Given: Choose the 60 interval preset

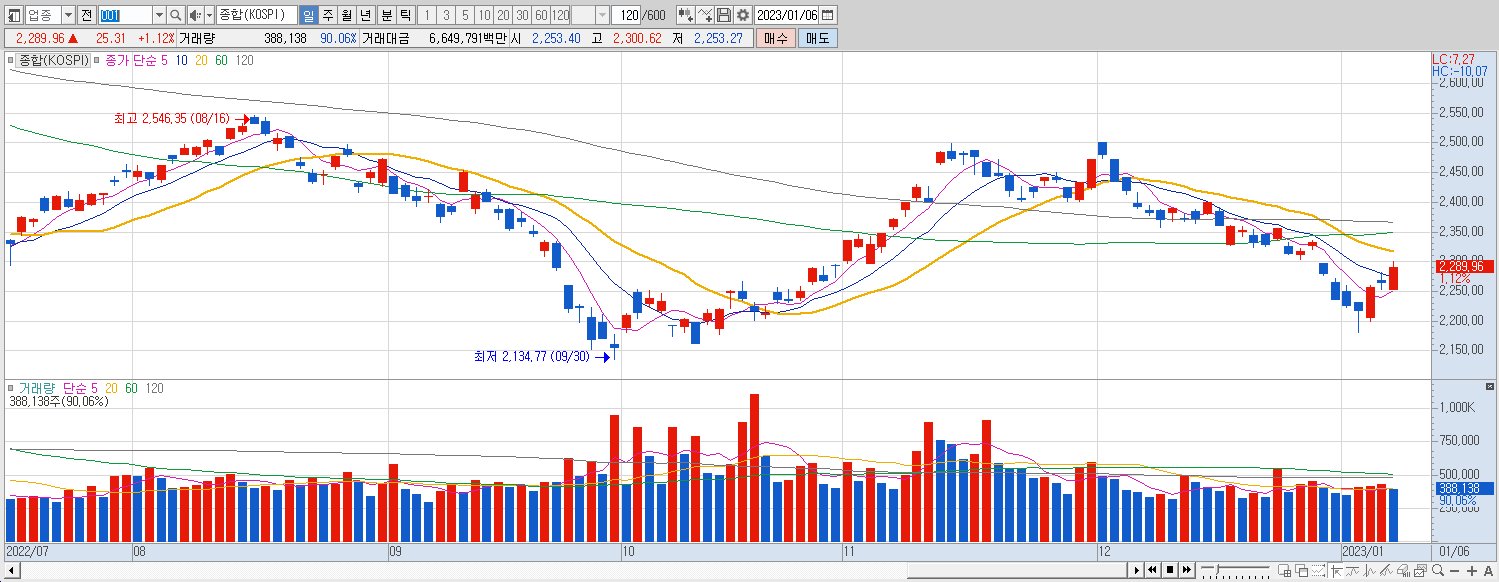Looking at the screenshot, I should (541, 15).
